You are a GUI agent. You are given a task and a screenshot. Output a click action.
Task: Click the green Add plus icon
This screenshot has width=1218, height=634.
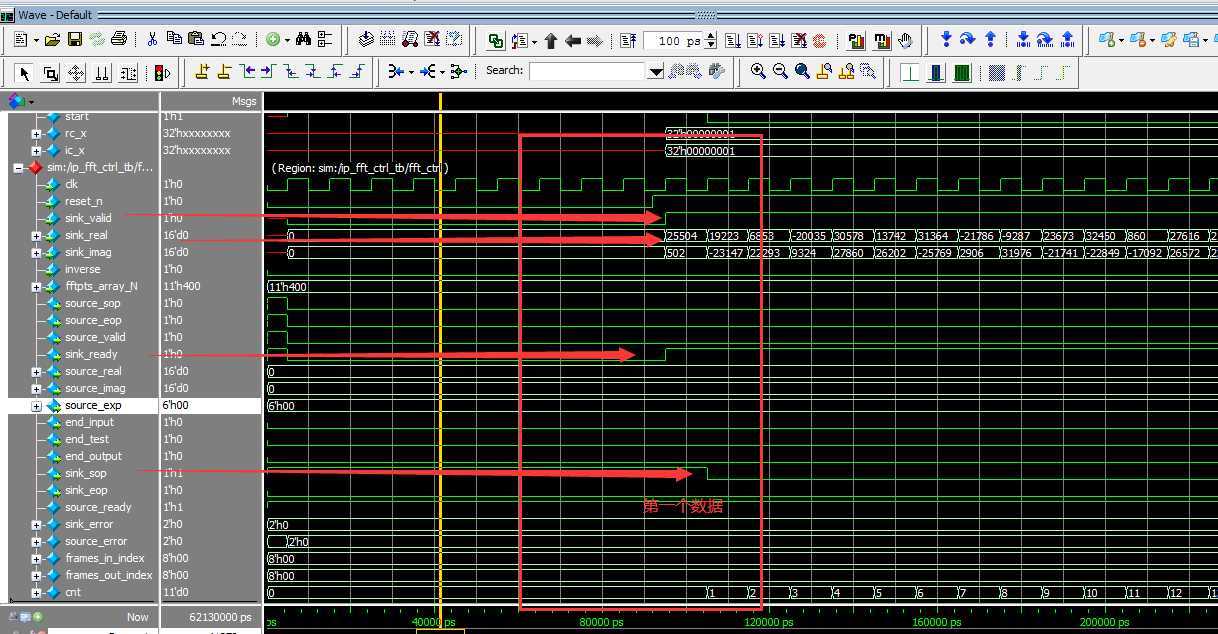tap(273, 40)
